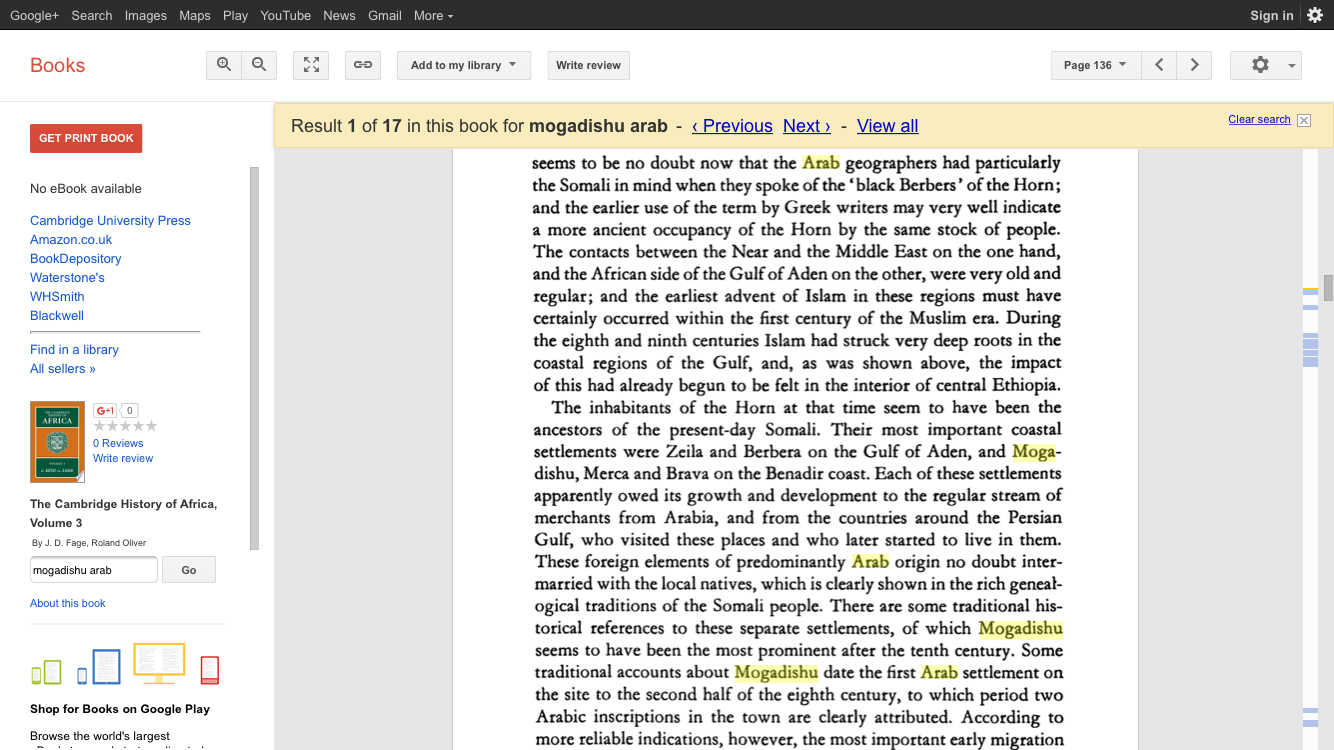Open Amazon.co.uk seller link
1334x750 pixels.
pos(71,239)
